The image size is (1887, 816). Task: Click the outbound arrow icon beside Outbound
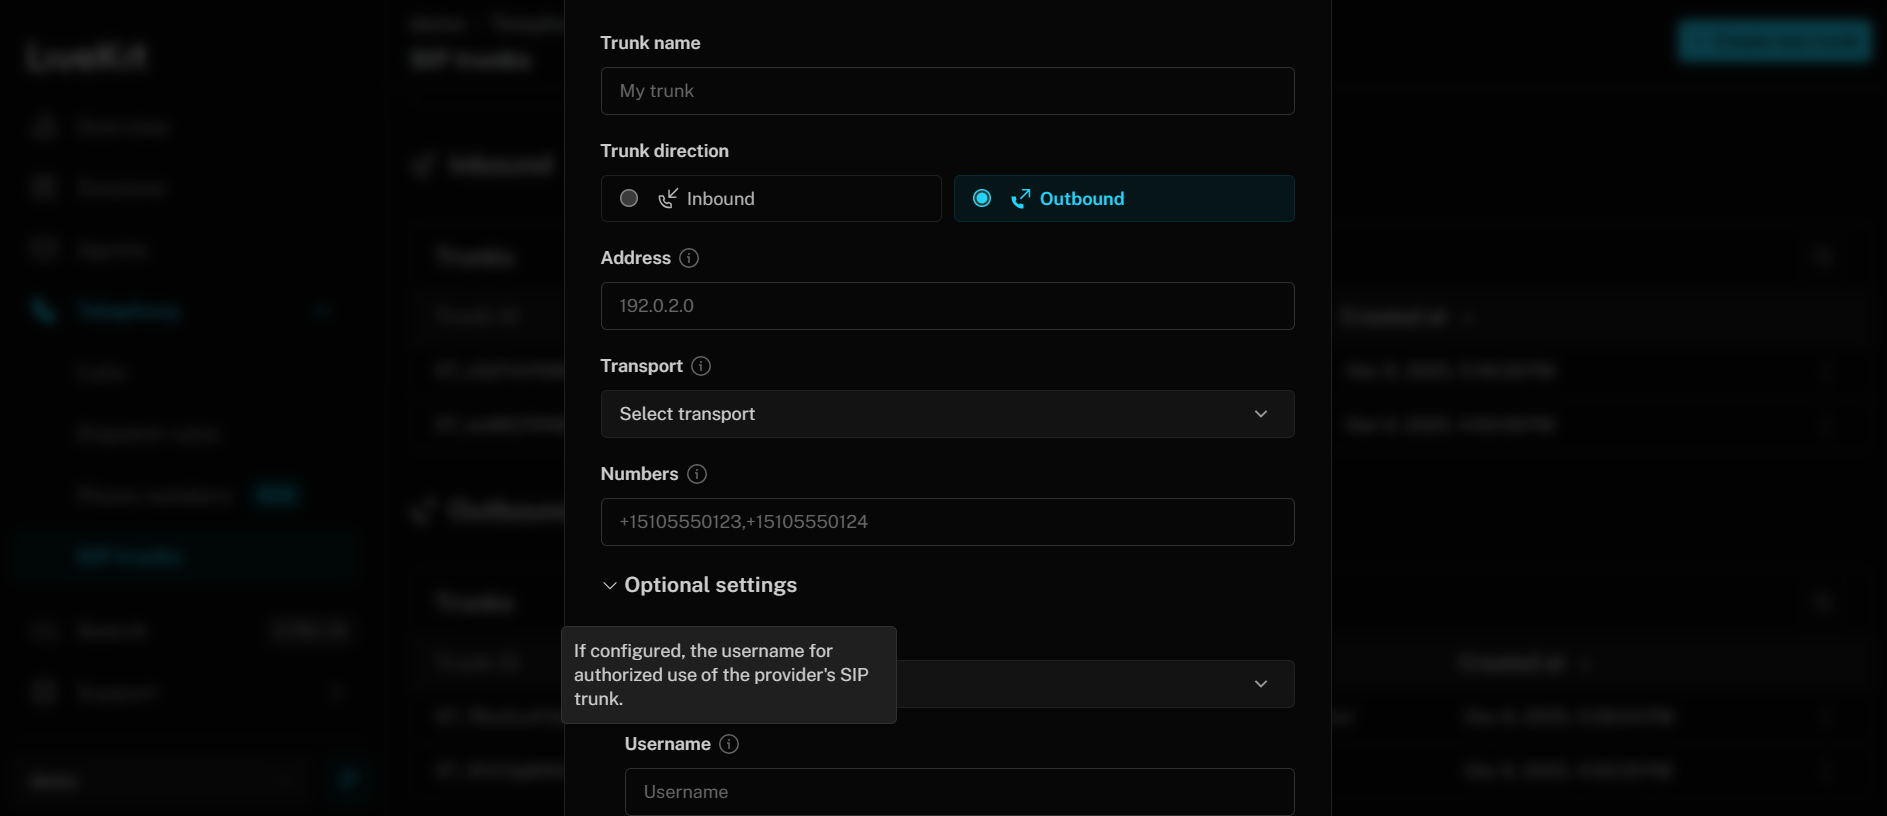pyautogui.click(x=1020, y=198)
